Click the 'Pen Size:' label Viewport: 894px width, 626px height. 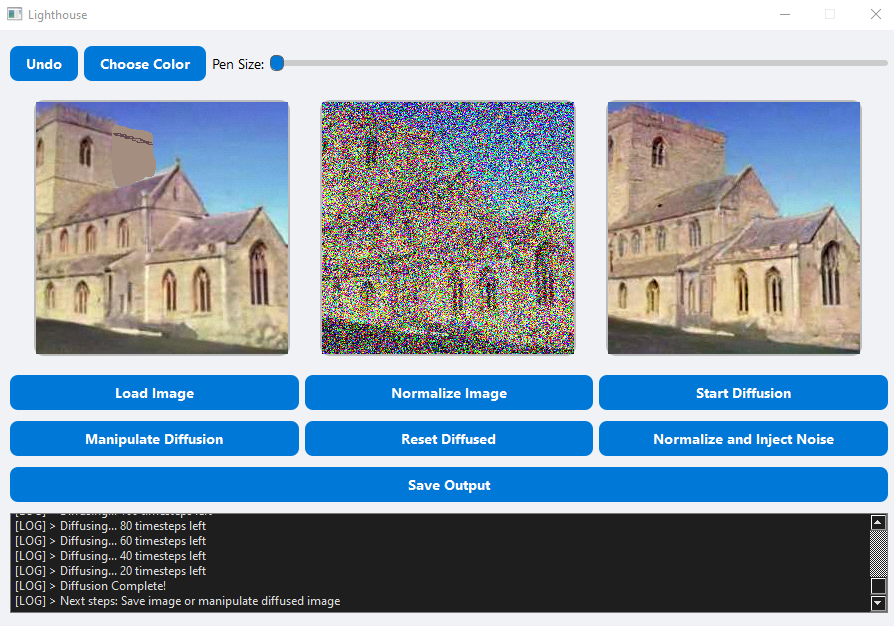click(x=238, y=64)
